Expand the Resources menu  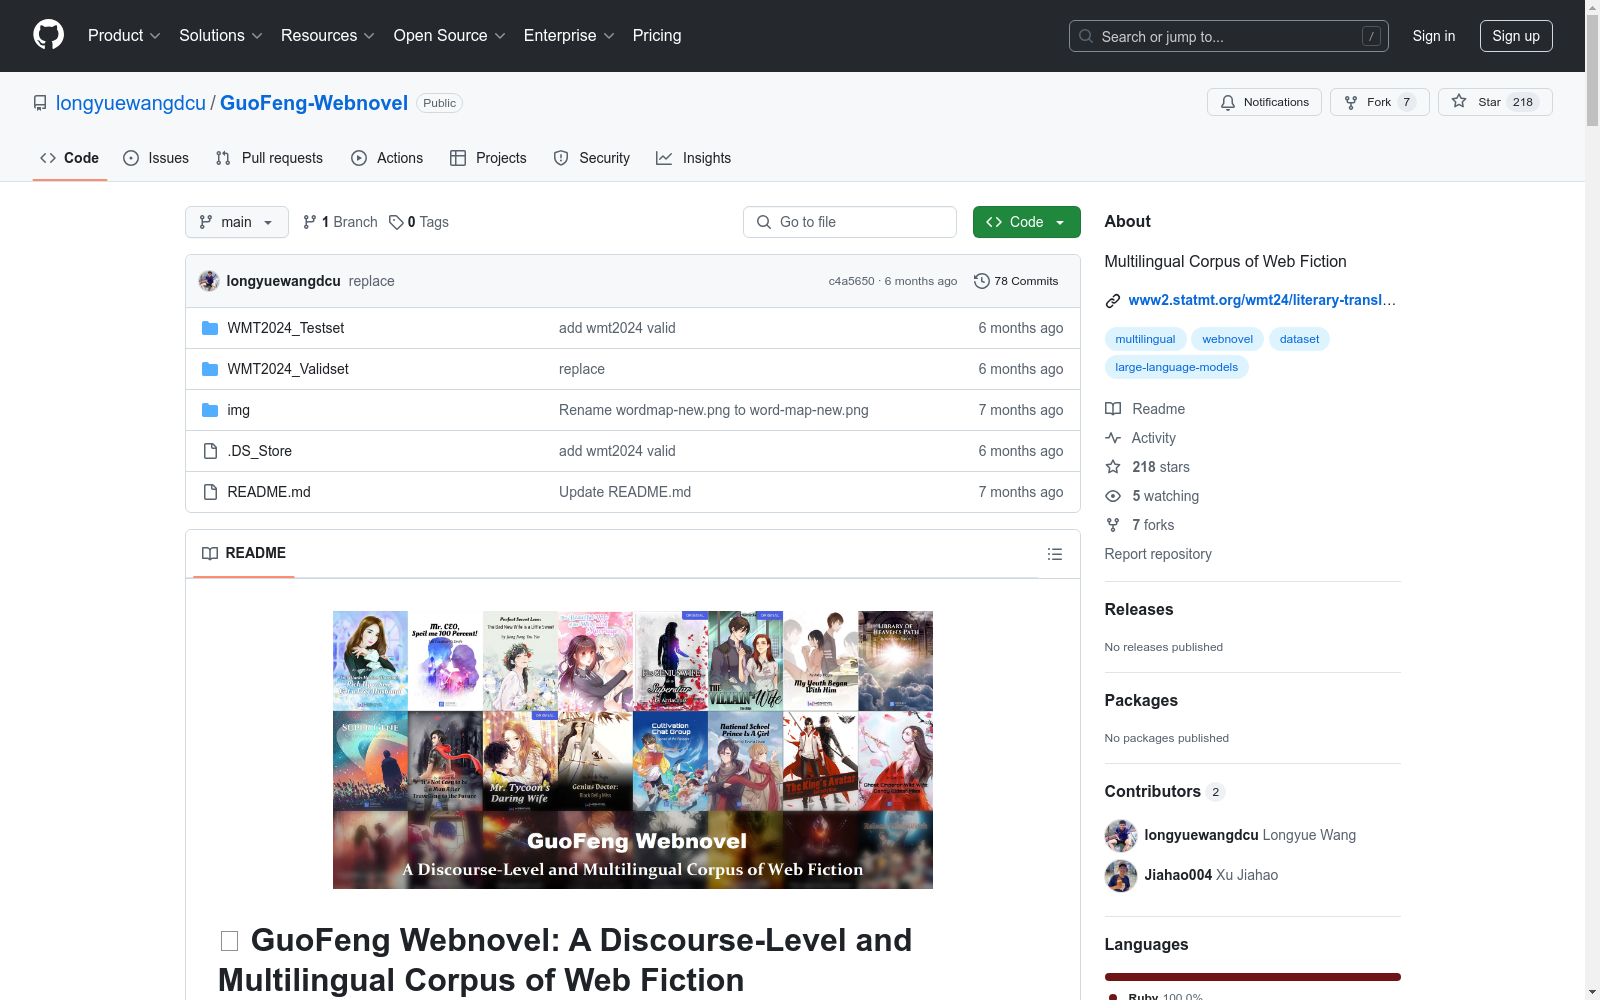coord(328,35)
